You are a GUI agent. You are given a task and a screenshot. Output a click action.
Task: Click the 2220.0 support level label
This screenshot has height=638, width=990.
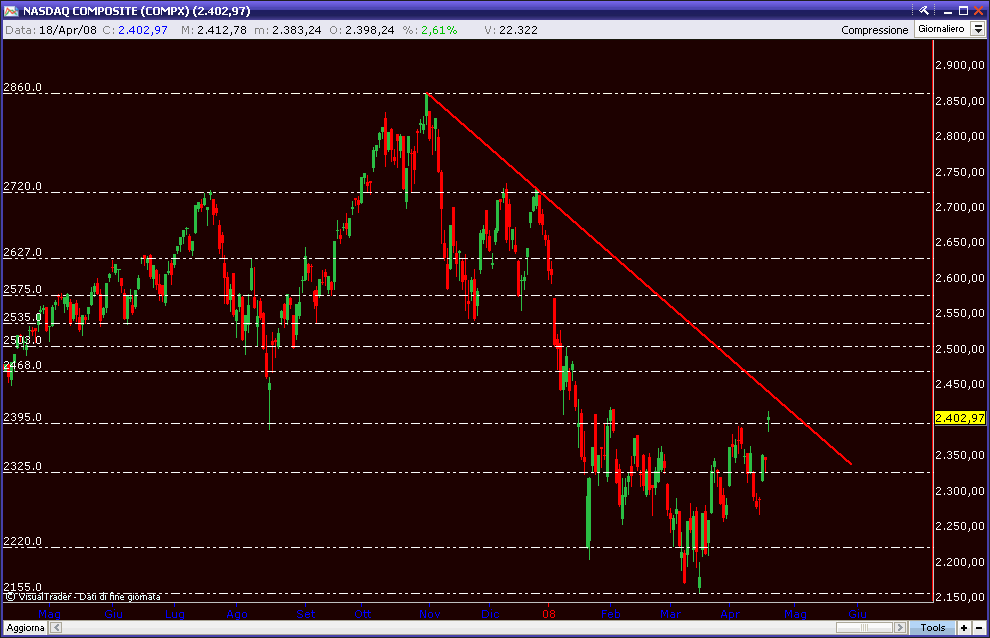tap(23, 541)
